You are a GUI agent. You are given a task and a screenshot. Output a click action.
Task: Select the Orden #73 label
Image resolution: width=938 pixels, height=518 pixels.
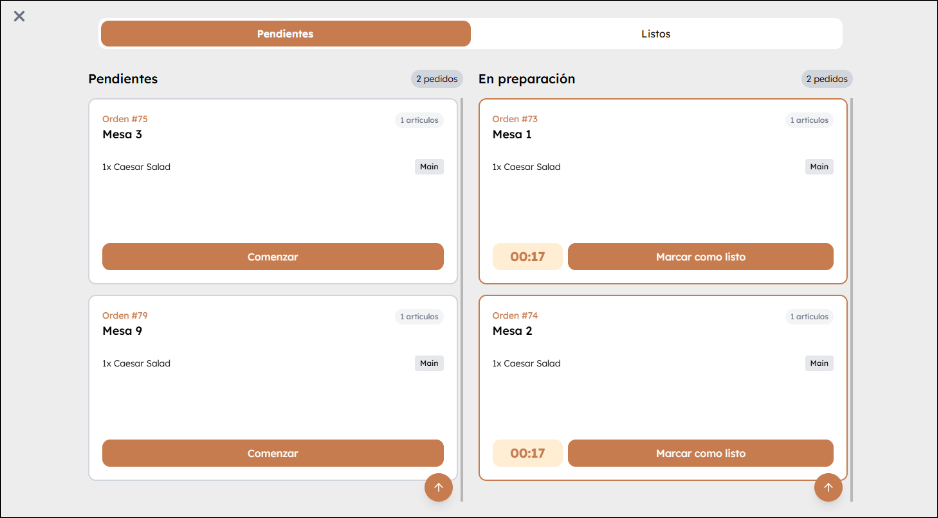pyautogui.click(x=515, y=119)
